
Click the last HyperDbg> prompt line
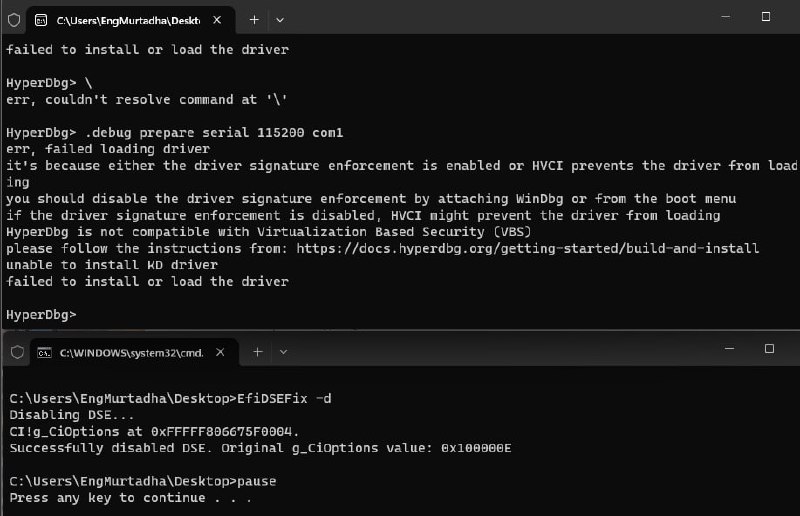[x=41, y=315]
